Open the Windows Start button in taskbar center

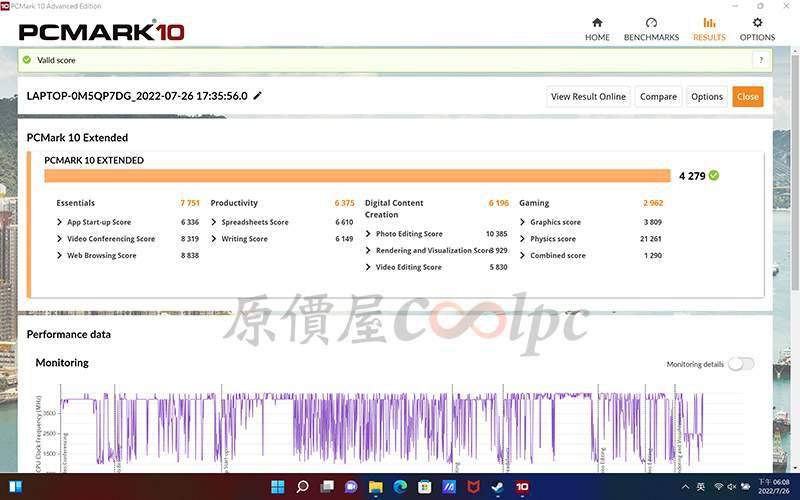click(278, 487)
